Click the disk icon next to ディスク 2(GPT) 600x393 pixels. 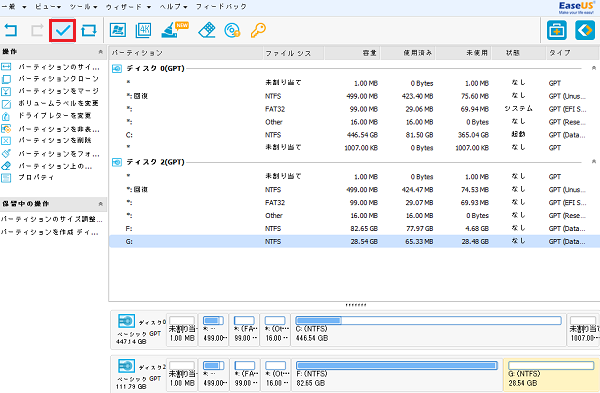point(117,162)
